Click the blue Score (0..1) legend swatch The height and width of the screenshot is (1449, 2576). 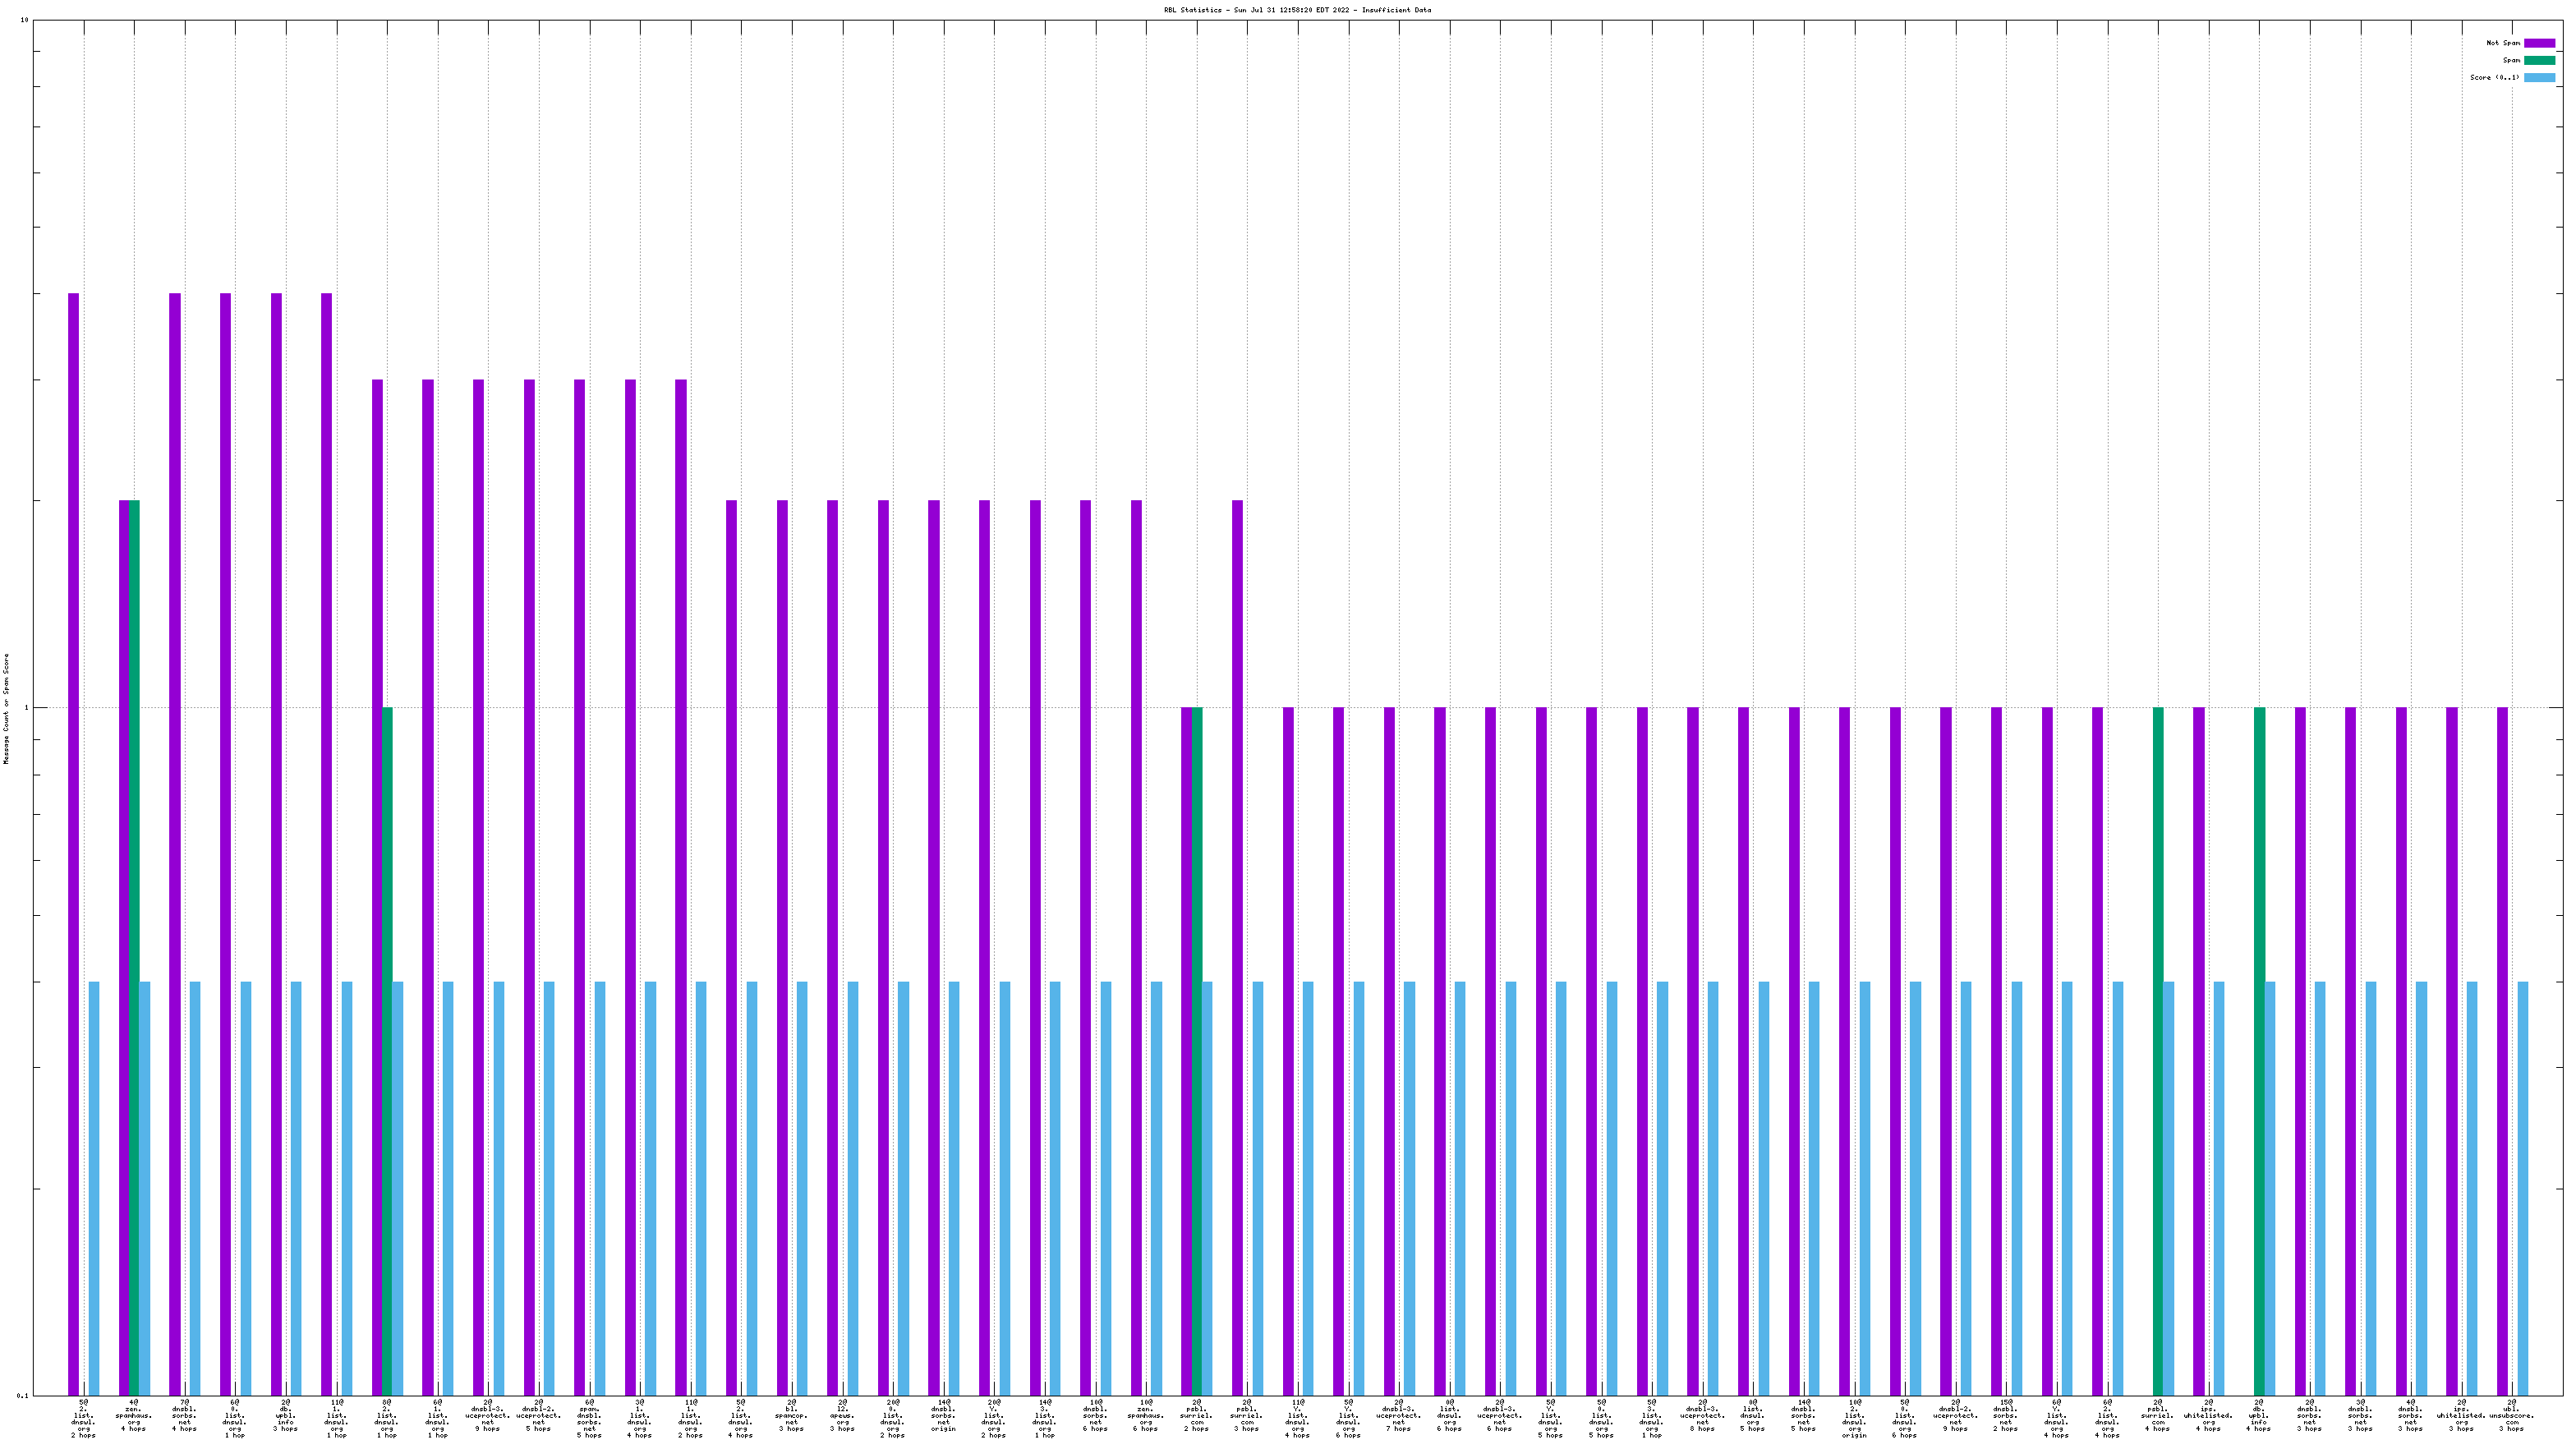click(2539, 77)
